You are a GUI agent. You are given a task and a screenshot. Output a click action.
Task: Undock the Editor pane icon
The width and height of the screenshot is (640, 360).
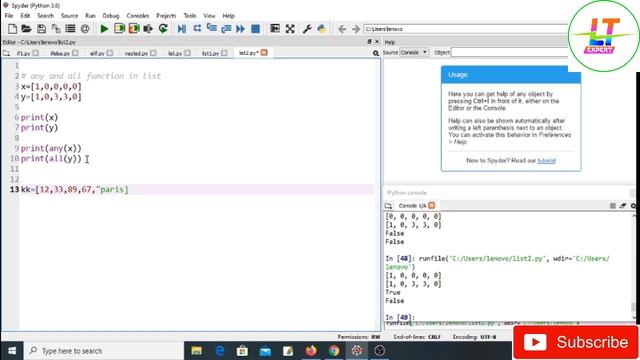(x=369, y=42)
